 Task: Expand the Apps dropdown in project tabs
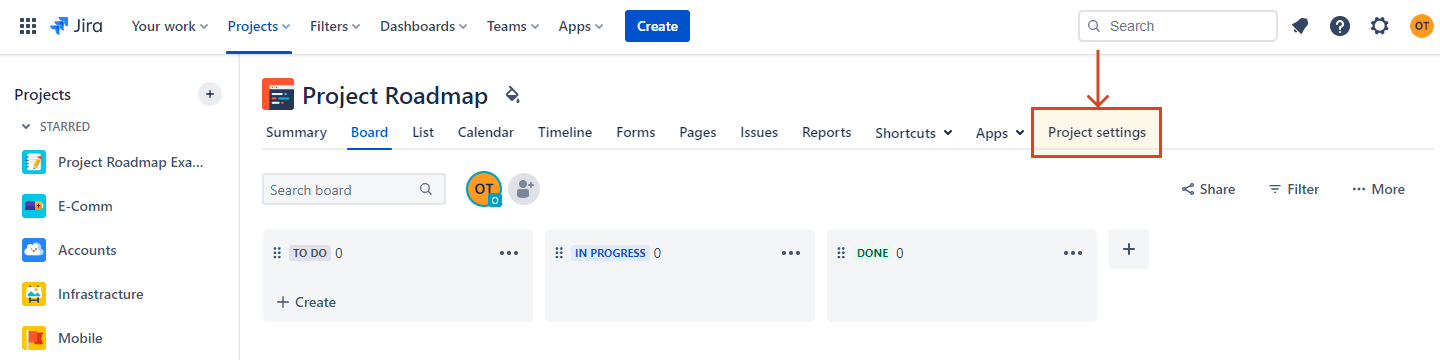tap(1000, 133)
